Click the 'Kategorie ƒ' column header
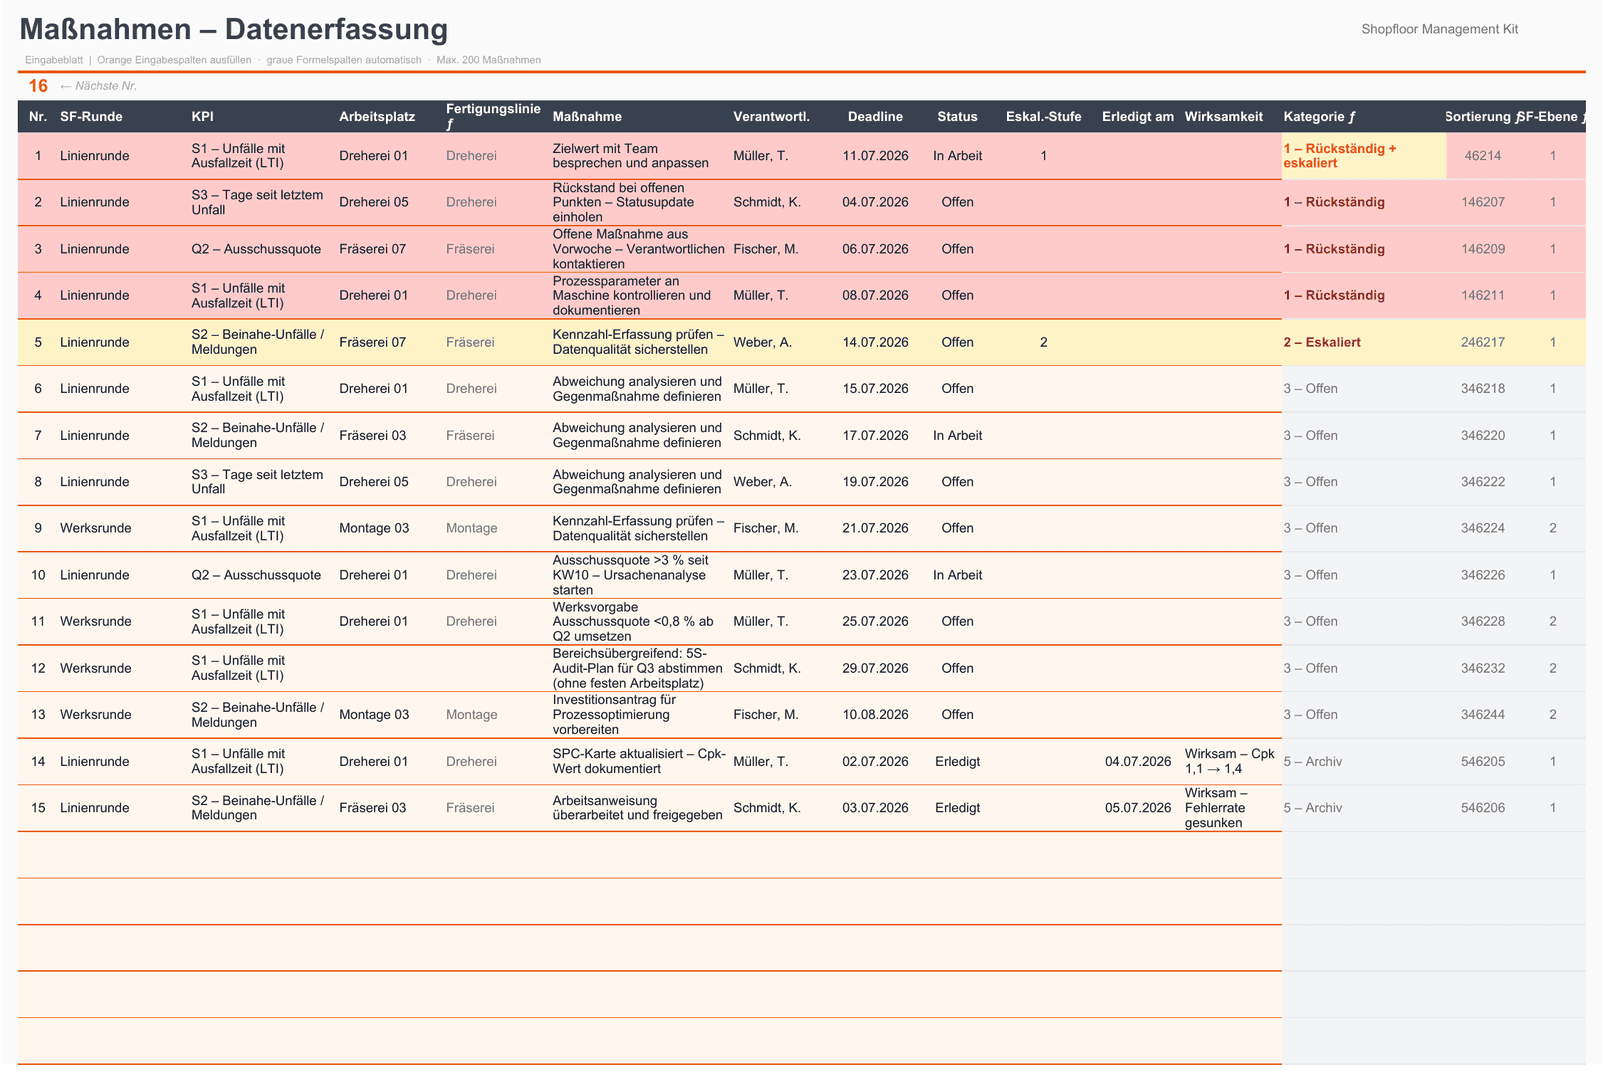The image size is (1603, 1082). 1364,117
